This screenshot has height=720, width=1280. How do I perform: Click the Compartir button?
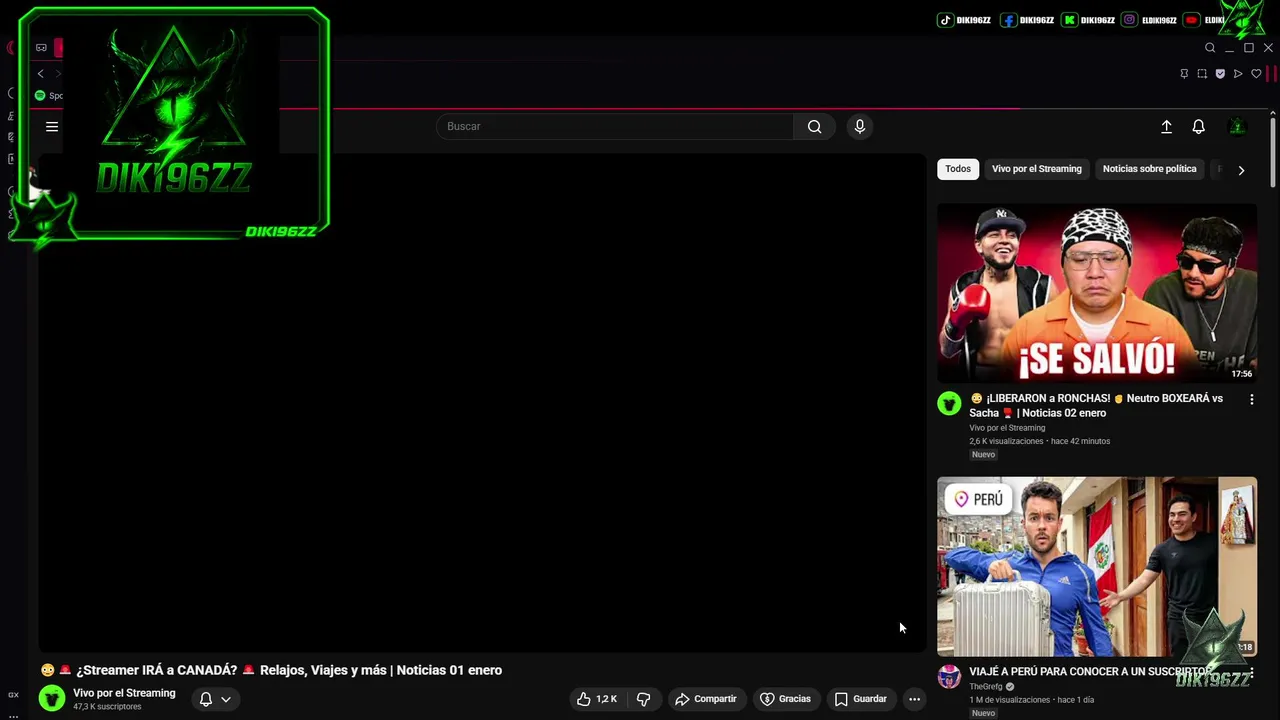click(x=706, y=699)
